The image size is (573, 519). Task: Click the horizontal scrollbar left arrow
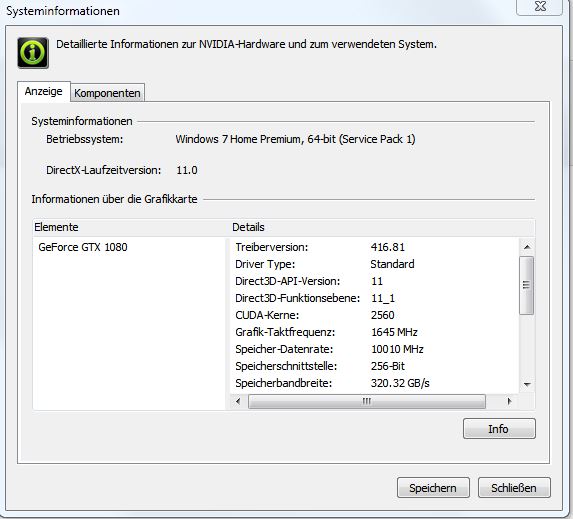(238, 401)
